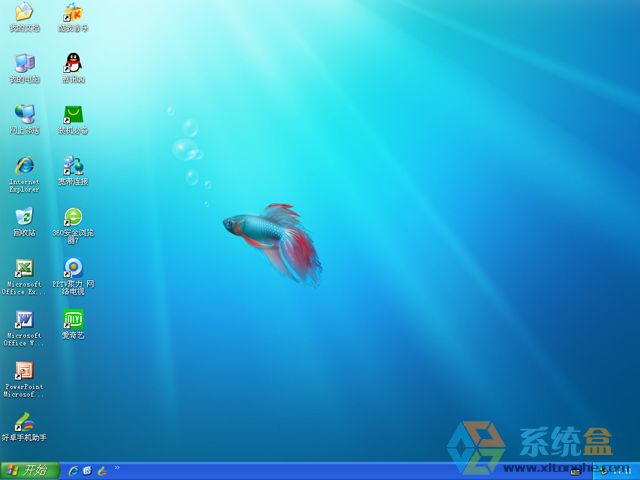Viewport: 640px width, 480px height.
Task: Select the top-right desktop shortcut with orange icon
Action: coord(73,13)
